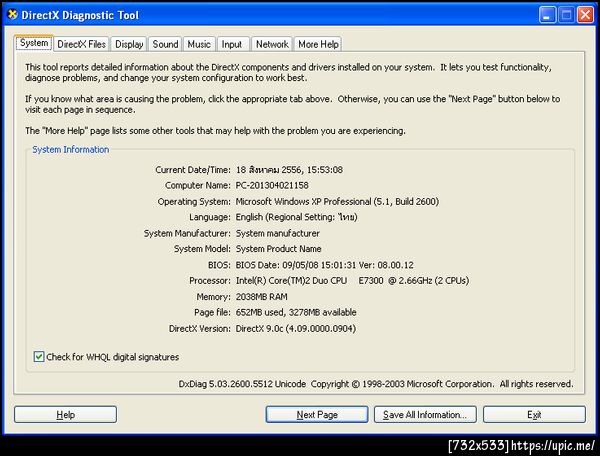This screenshot has width=600, height=456.
Task: Click the System Product Name model value
Action: tap(278, 249)
